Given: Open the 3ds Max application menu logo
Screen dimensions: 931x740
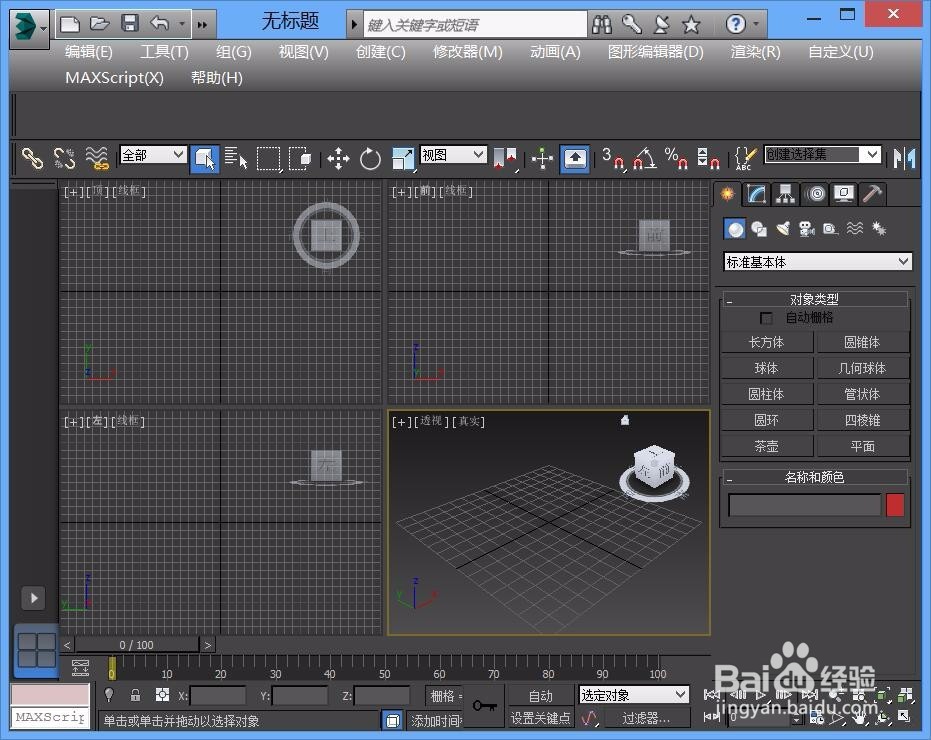Looking at the screenshot, I should click(28, 27).
